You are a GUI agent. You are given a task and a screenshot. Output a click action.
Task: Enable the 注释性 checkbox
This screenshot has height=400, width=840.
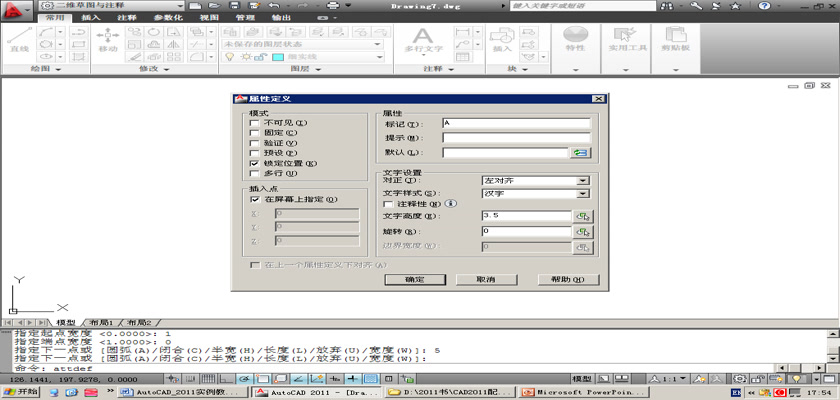pyautogui.click(x=388, y=204)
